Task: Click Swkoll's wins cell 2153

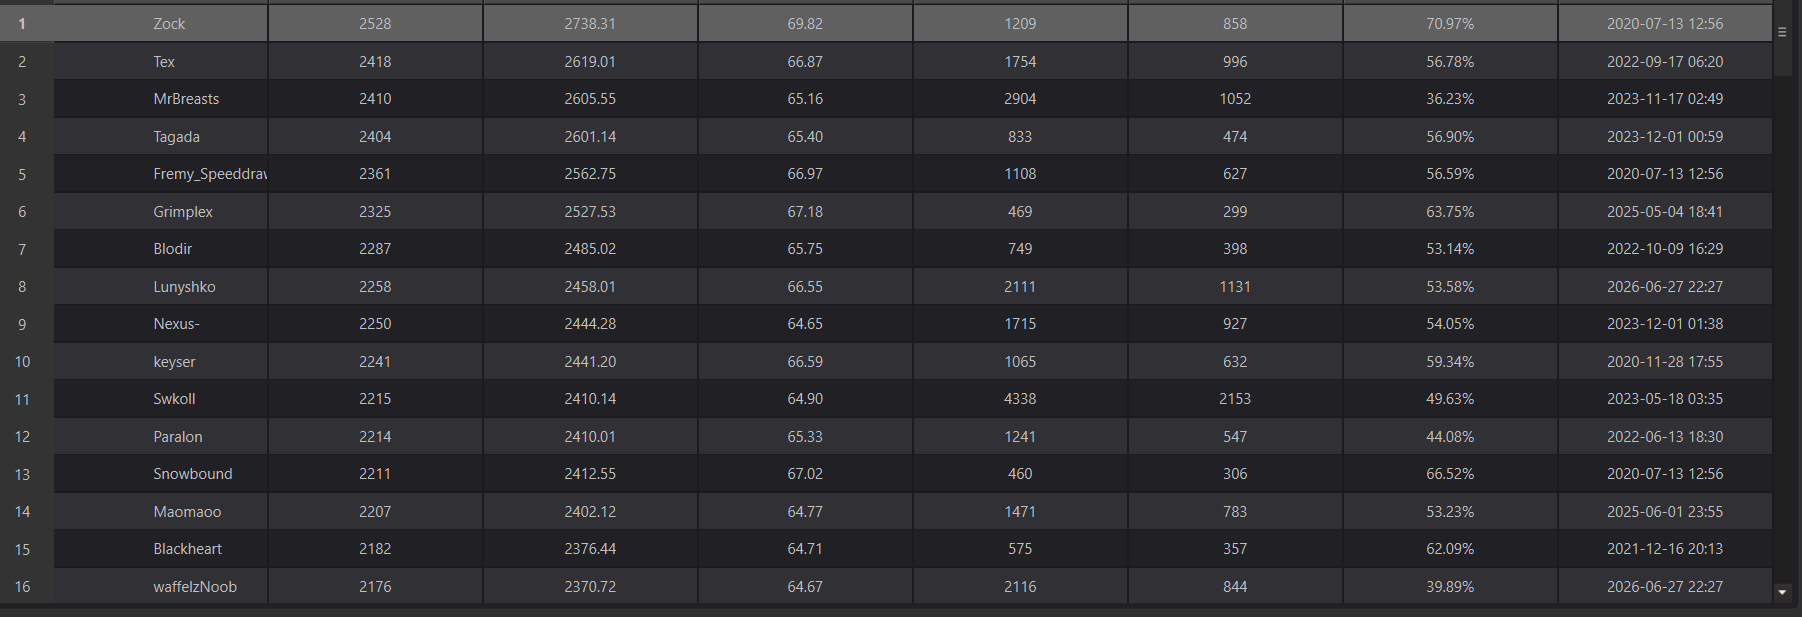Action: pos(1235,399)
